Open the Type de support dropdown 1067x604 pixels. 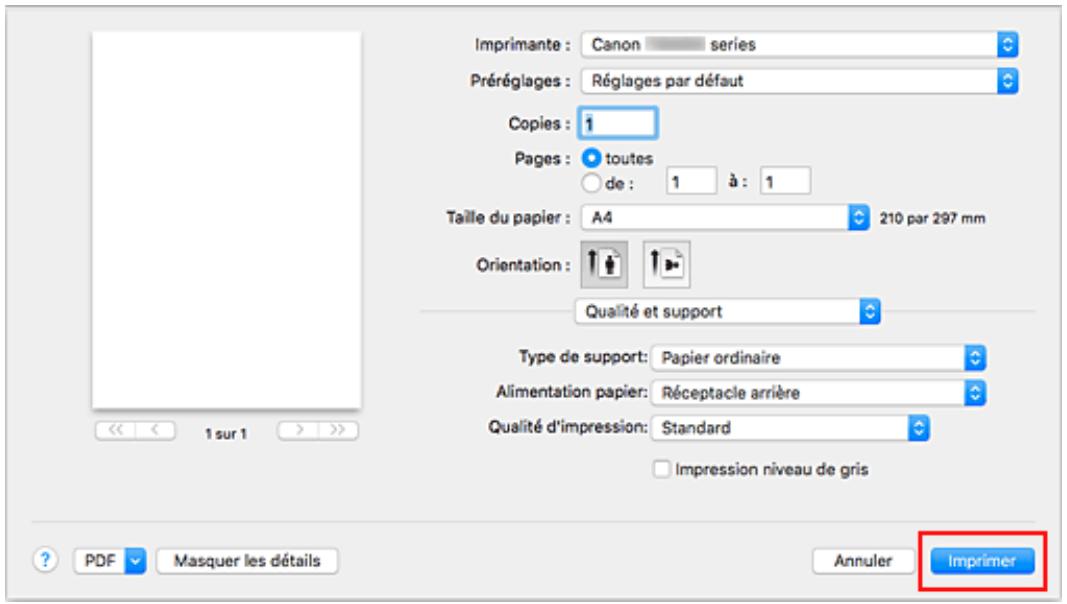pos(819,358)
